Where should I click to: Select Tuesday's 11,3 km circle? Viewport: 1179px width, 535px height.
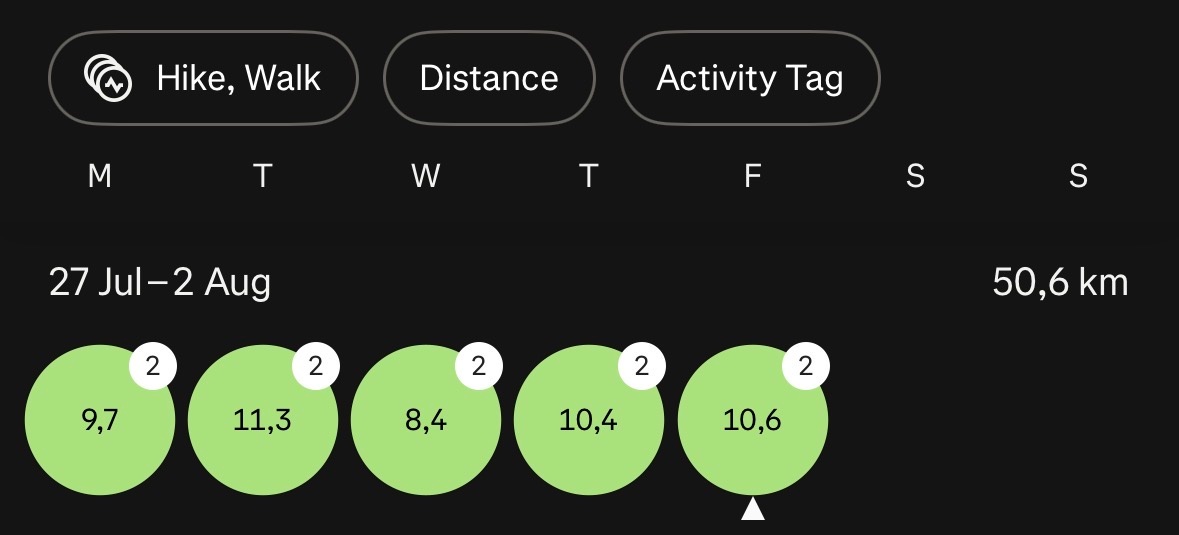pyautogui.click(x=262, y=420)
